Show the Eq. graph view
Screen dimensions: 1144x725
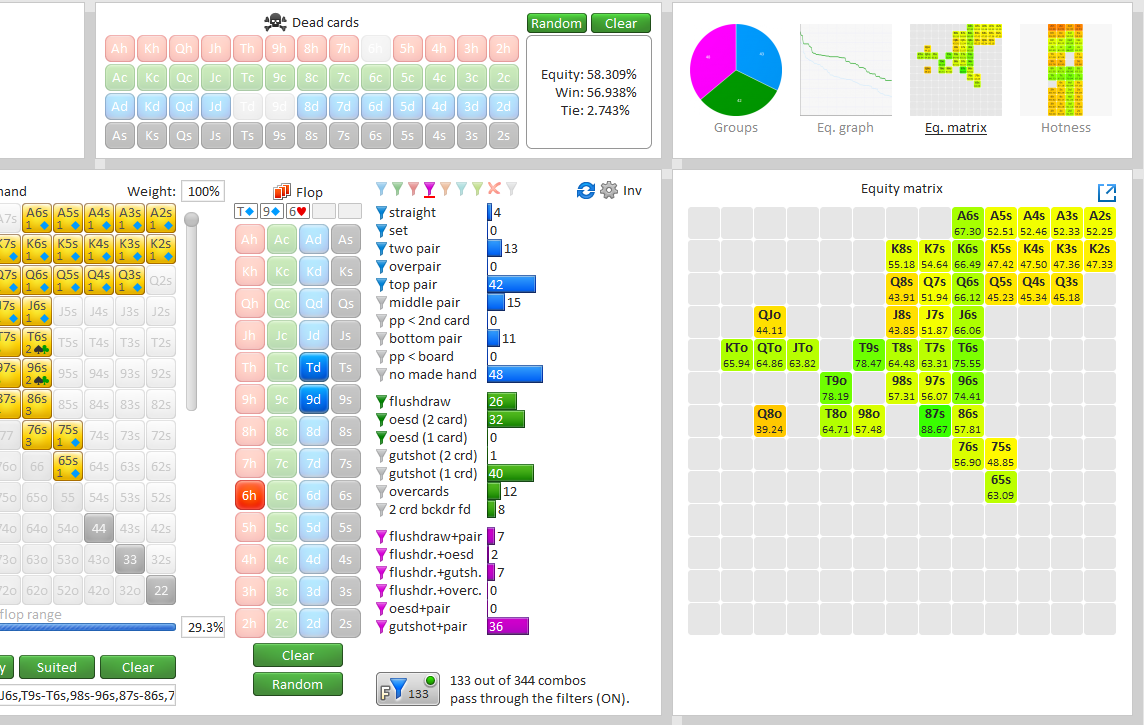tap(845, 80)
